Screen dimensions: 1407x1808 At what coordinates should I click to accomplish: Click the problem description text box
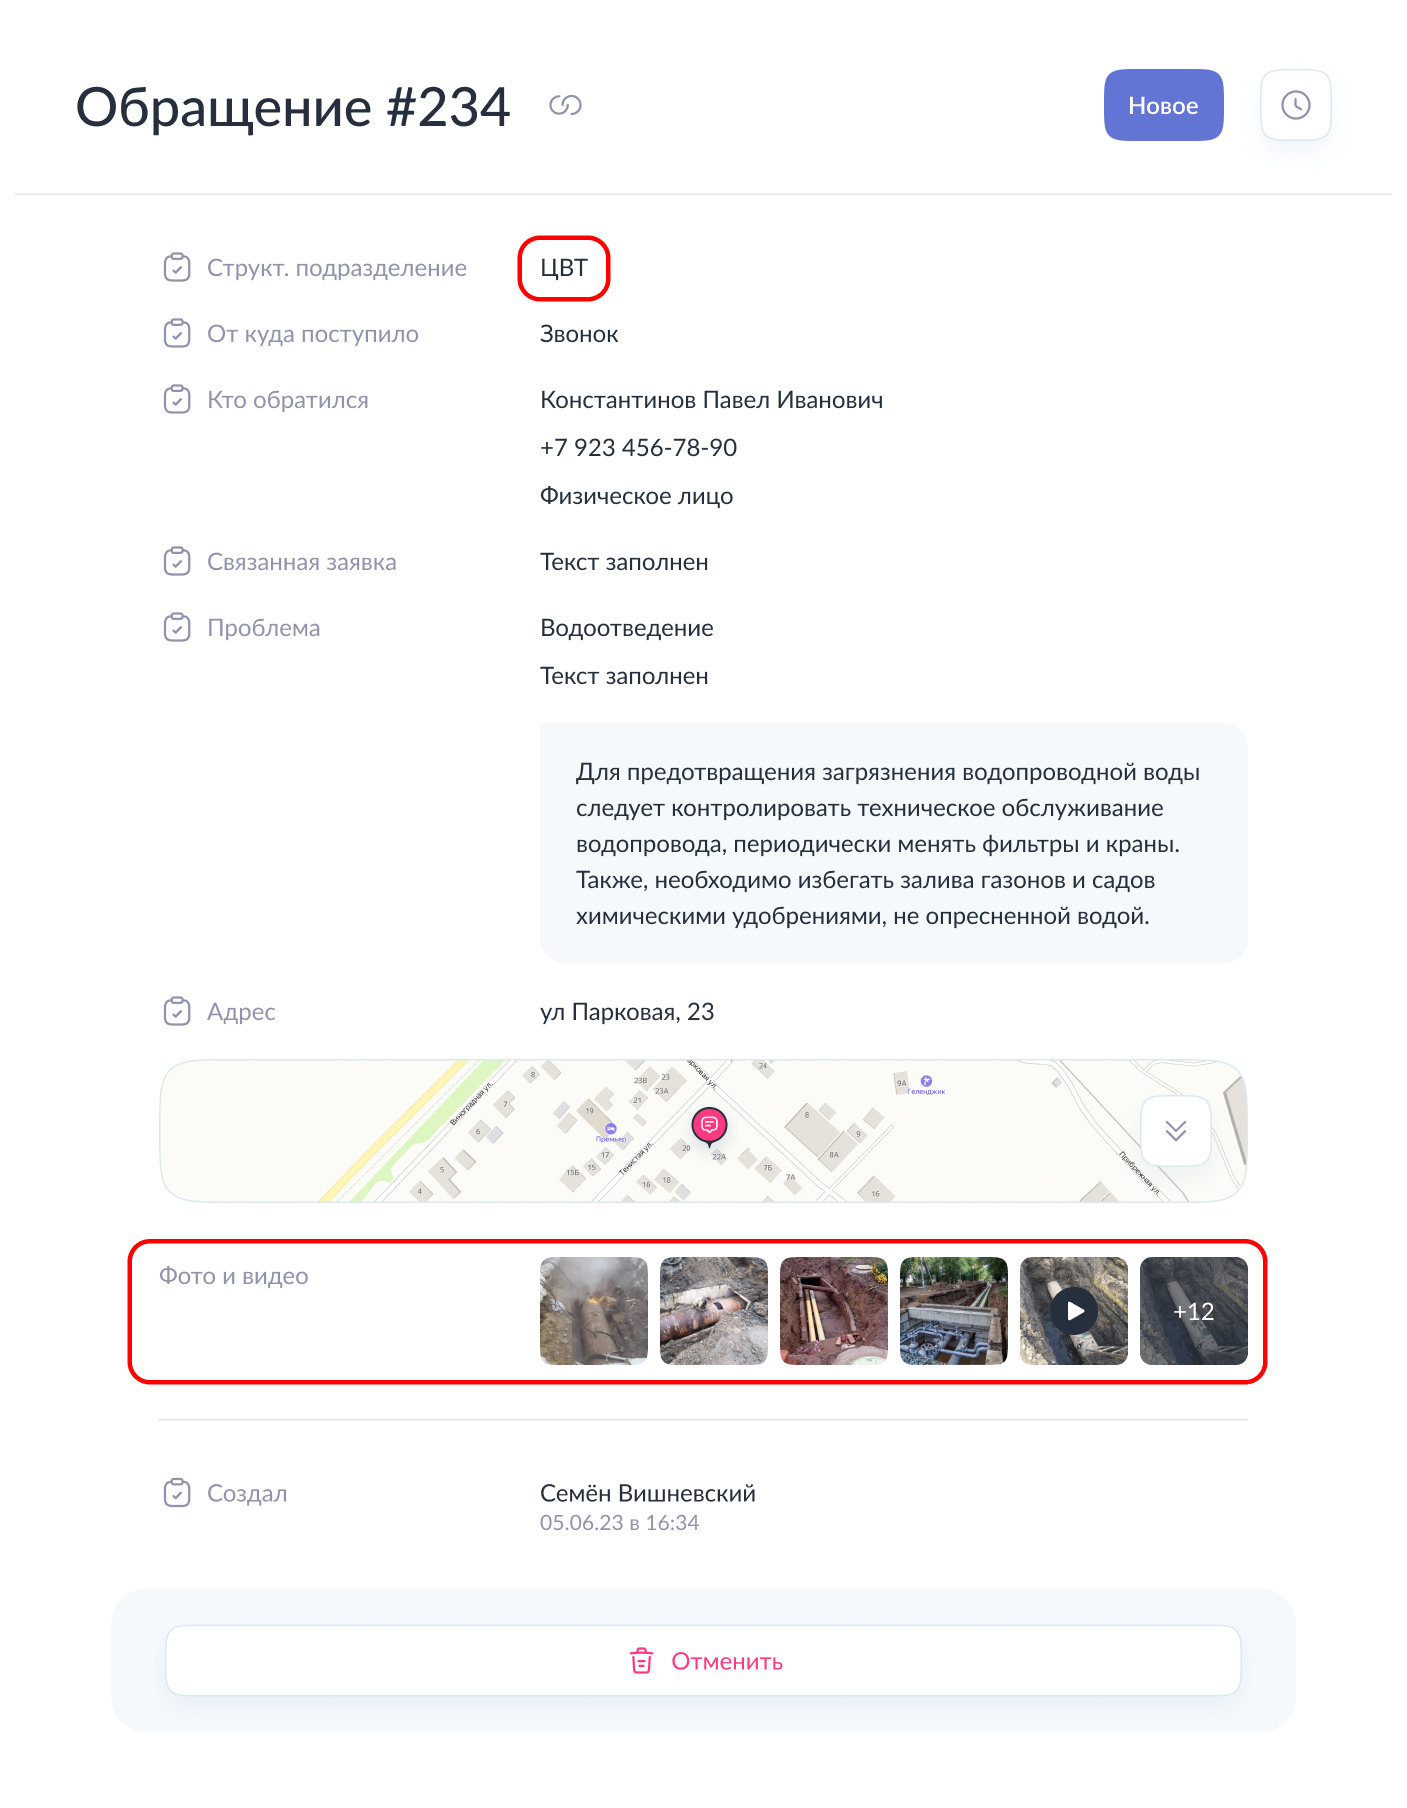click(x=893, y=843)
